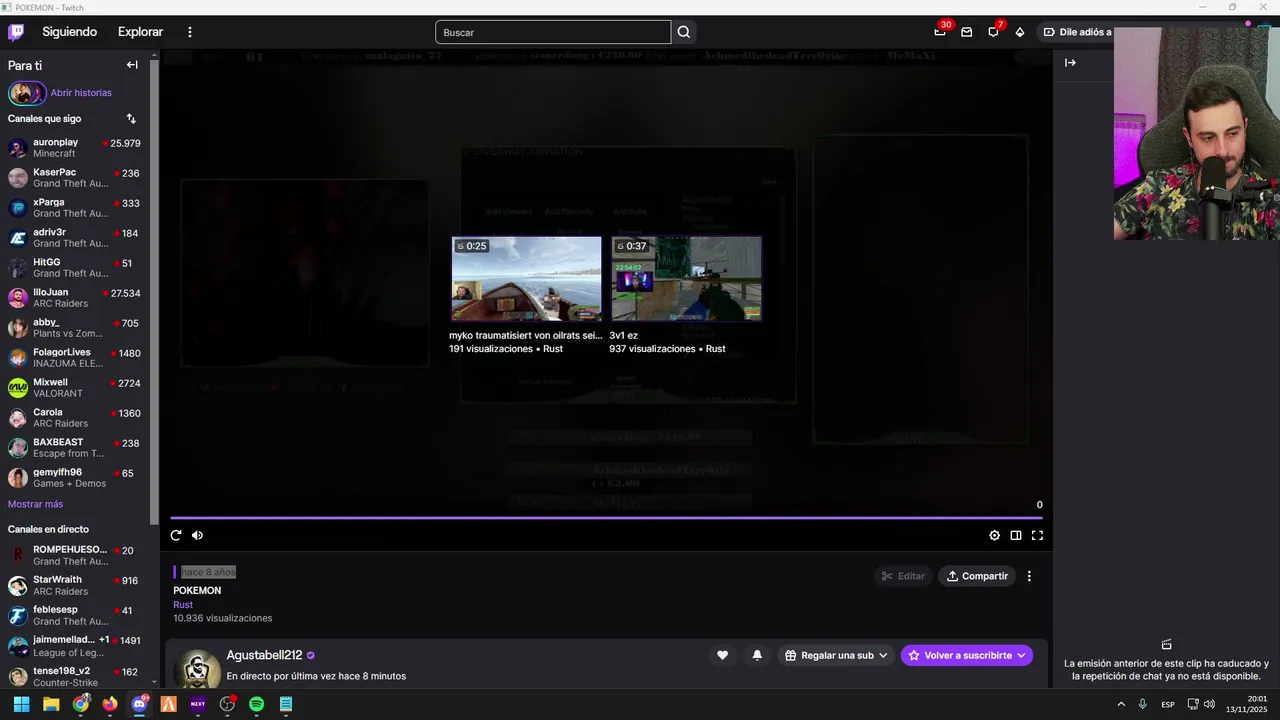Viewport: 1280px width, 720px height.
Task: Toggle follow heart for Agustabell212
Action: [x=722, y=655]
